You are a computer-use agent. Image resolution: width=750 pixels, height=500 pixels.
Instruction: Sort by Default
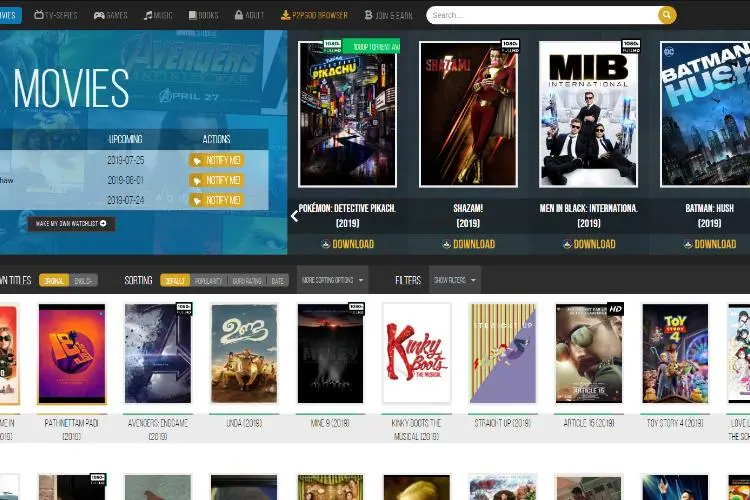pyautogui.click(x=175, y=280)
